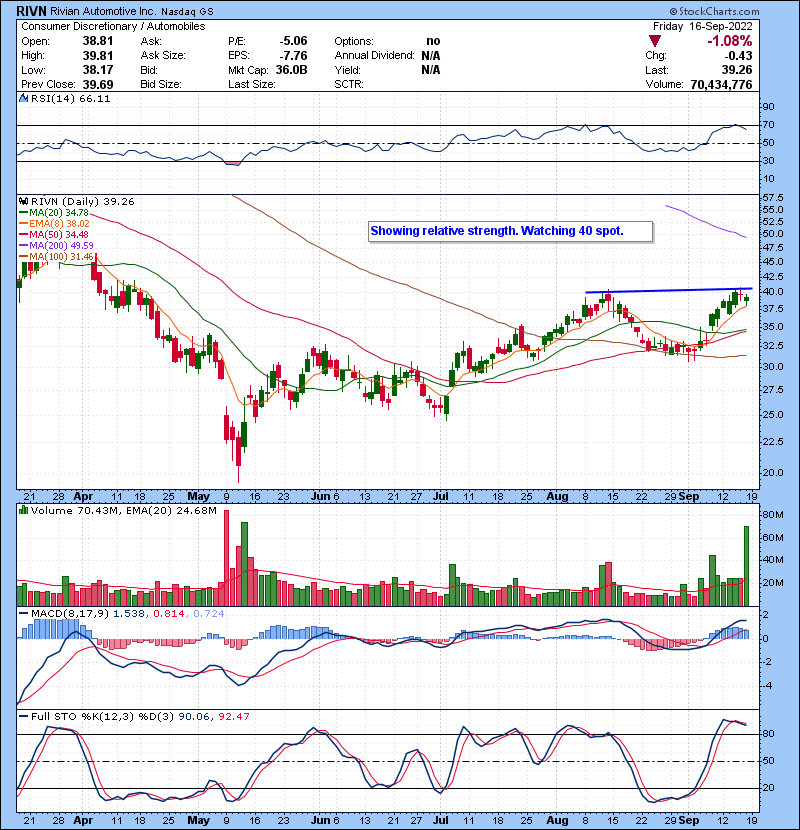The height and width of the screenshot is (830, 800).
Task: Click the Jul label on price date axis
Action: pyautogui.click(x=441, y=497)
